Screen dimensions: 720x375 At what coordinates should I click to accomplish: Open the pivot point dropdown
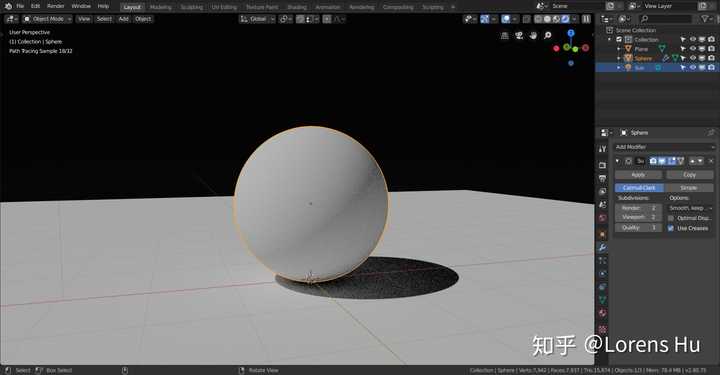(x=286, y=19)
